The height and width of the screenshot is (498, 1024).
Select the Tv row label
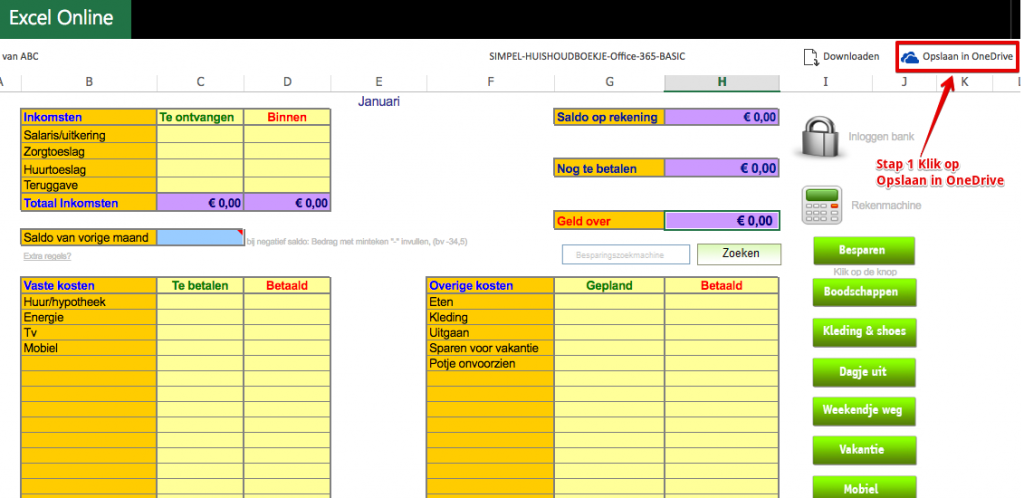(89, 333)
